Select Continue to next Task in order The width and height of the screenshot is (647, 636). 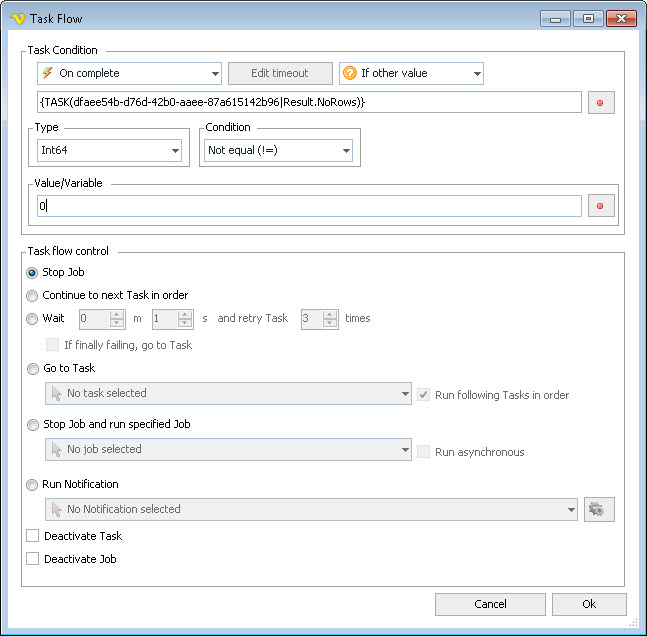[33, 295]
